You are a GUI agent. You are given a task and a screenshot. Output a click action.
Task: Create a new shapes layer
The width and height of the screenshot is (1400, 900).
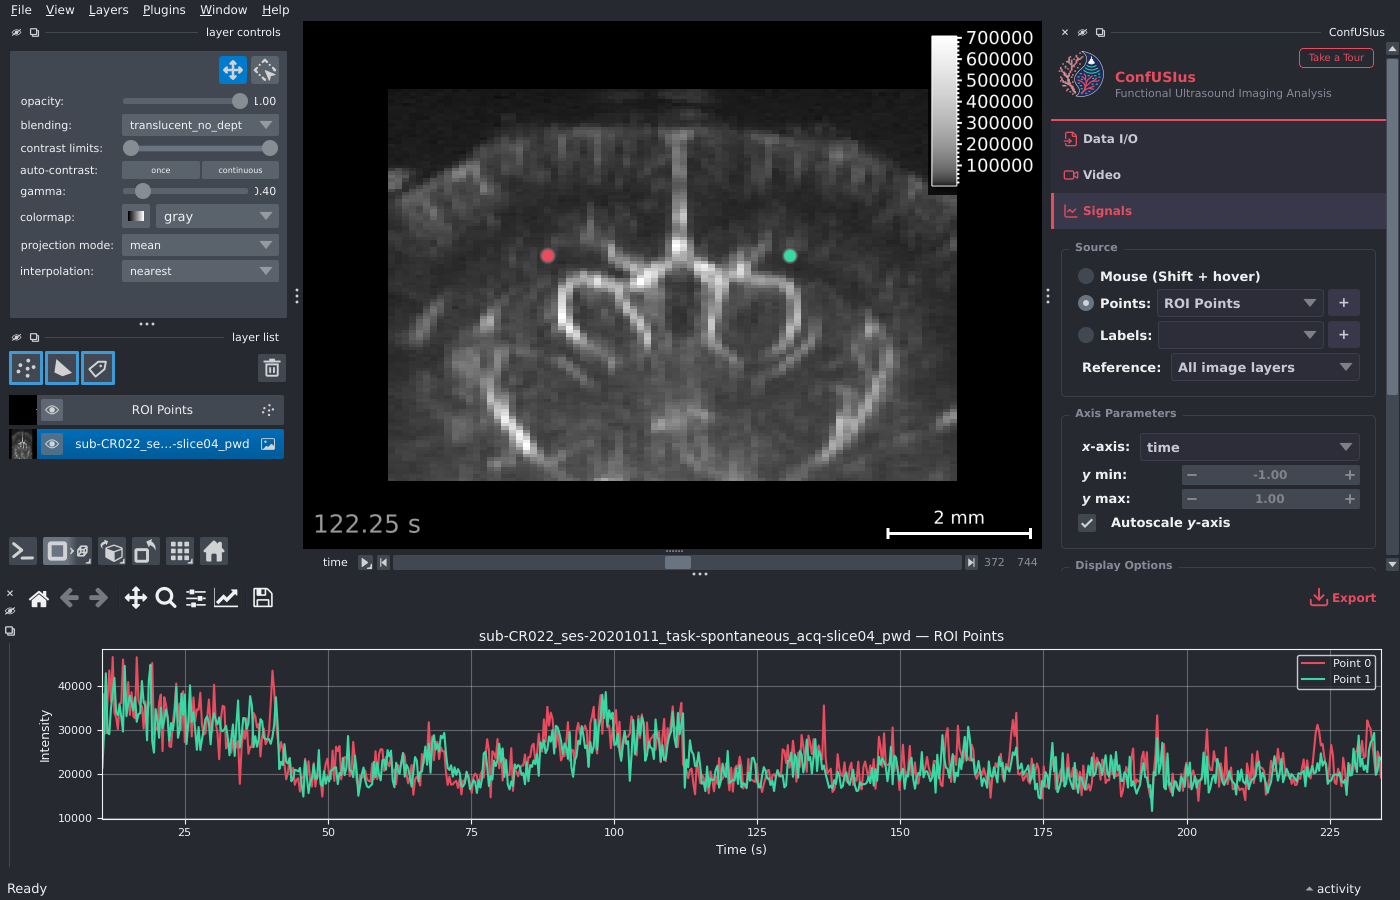coord(62,368)
